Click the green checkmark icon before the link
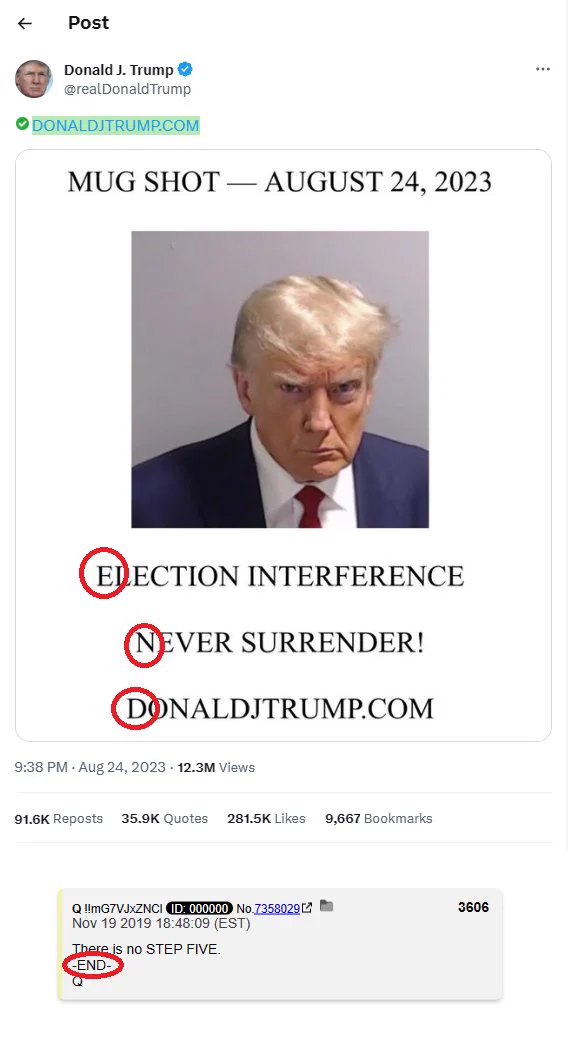Image resolution: width=571 pixels, height=1058 pixels. (22, 123)
